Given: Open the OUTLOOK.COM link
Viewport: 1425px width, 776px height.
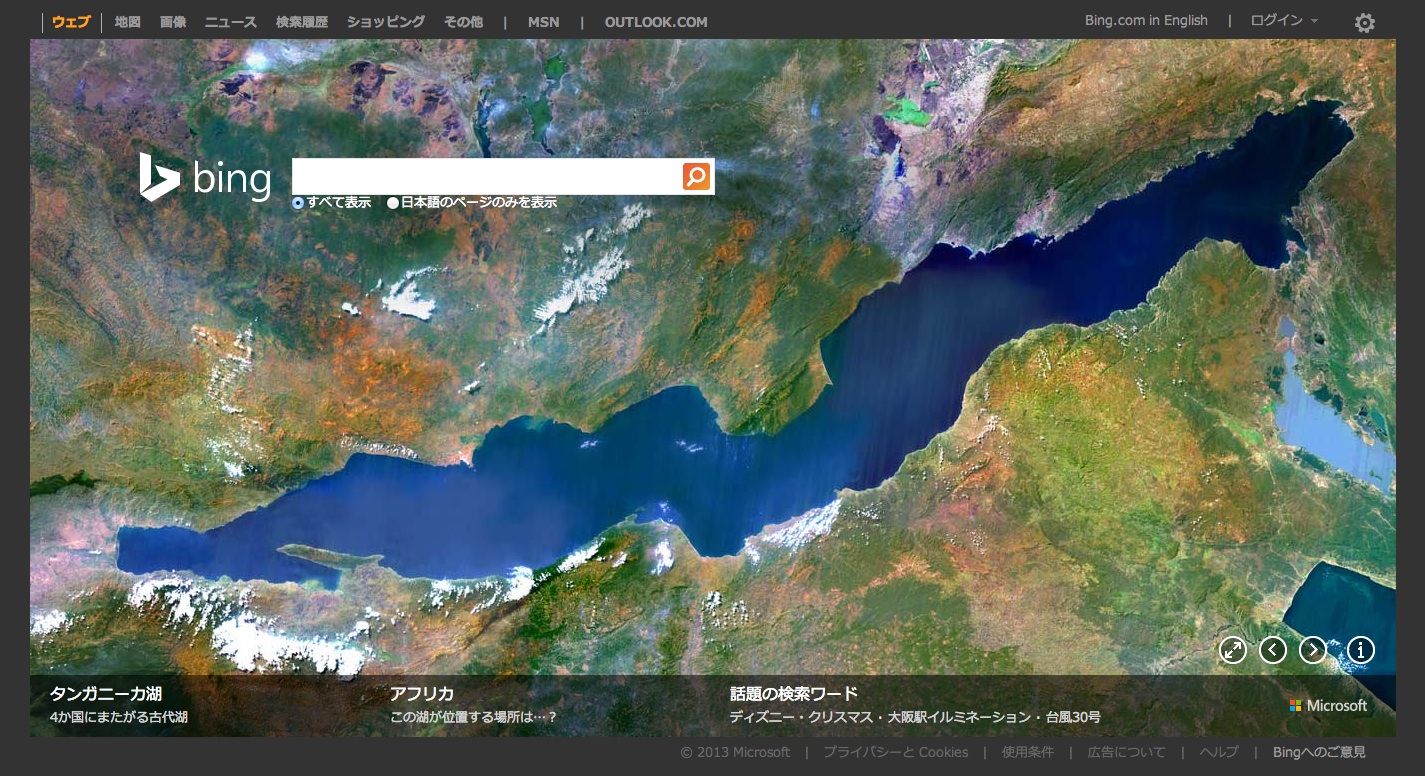Looking at the screenshot, I should coord(656,22).
